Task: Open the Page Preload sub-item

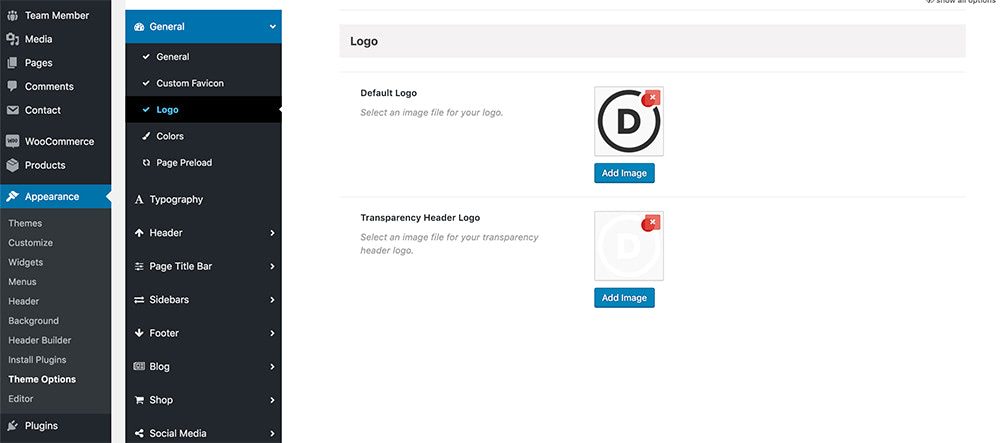Action: coord(203,163)
